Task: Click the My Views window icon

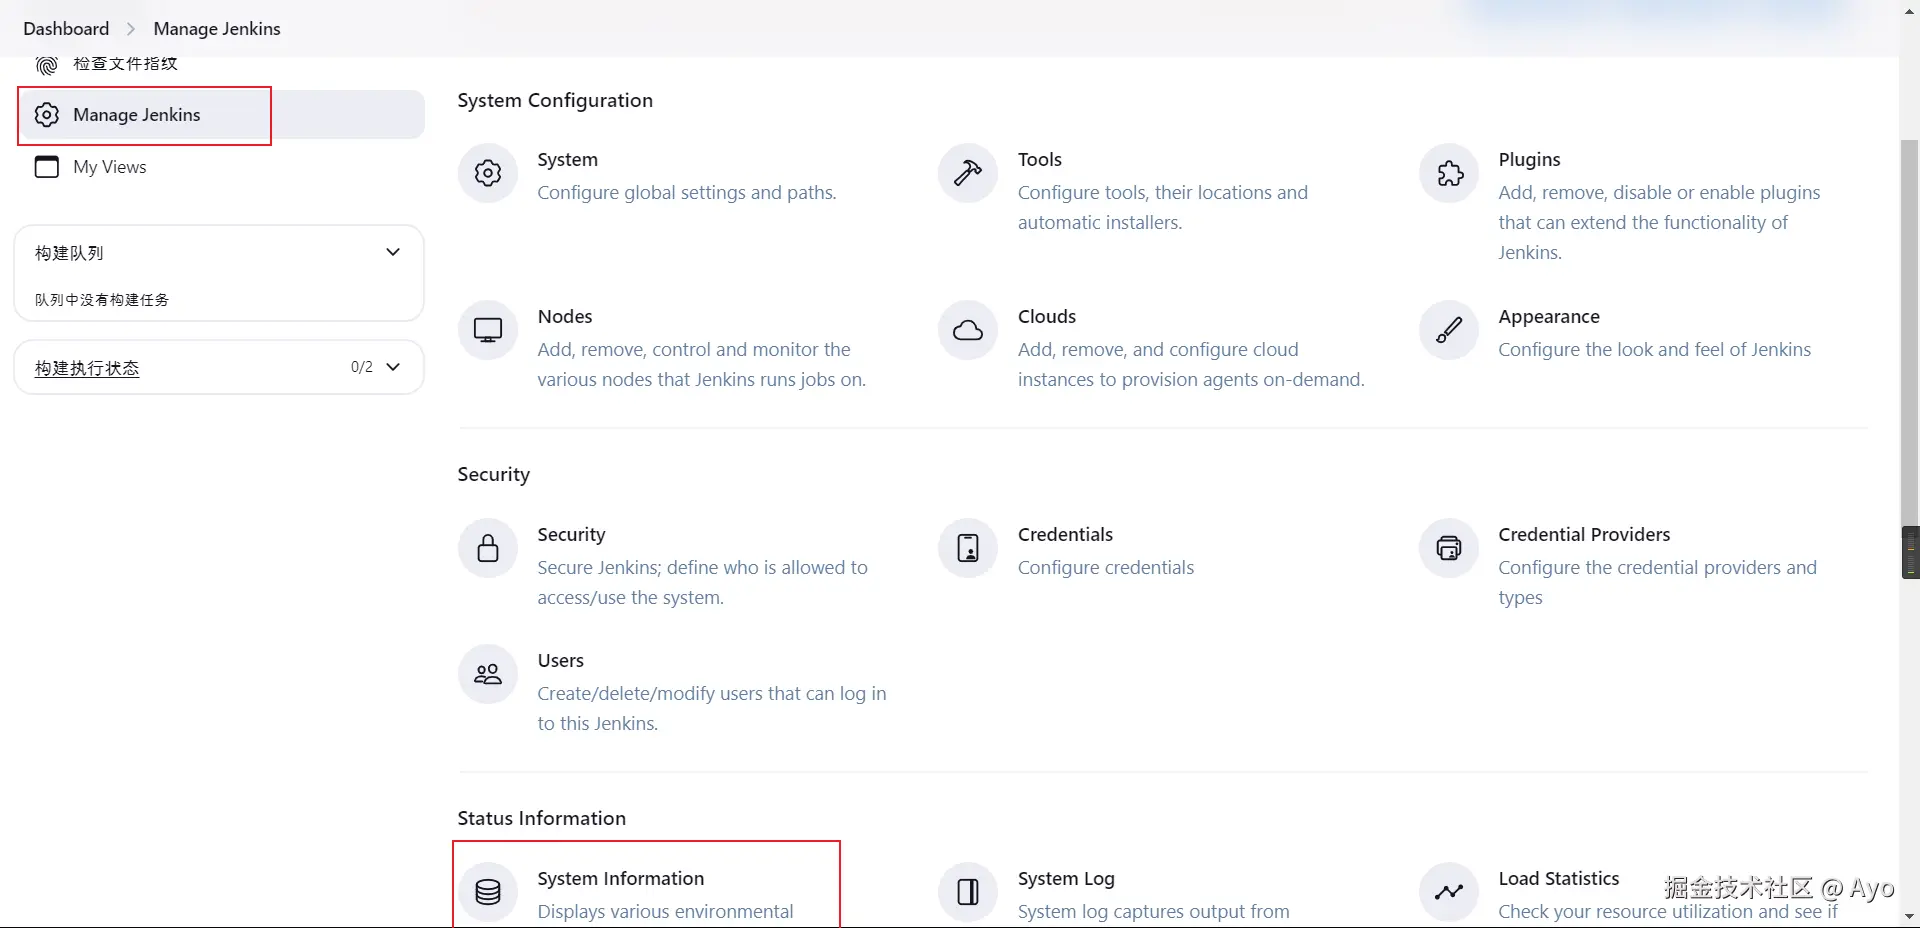Action: 47,167
